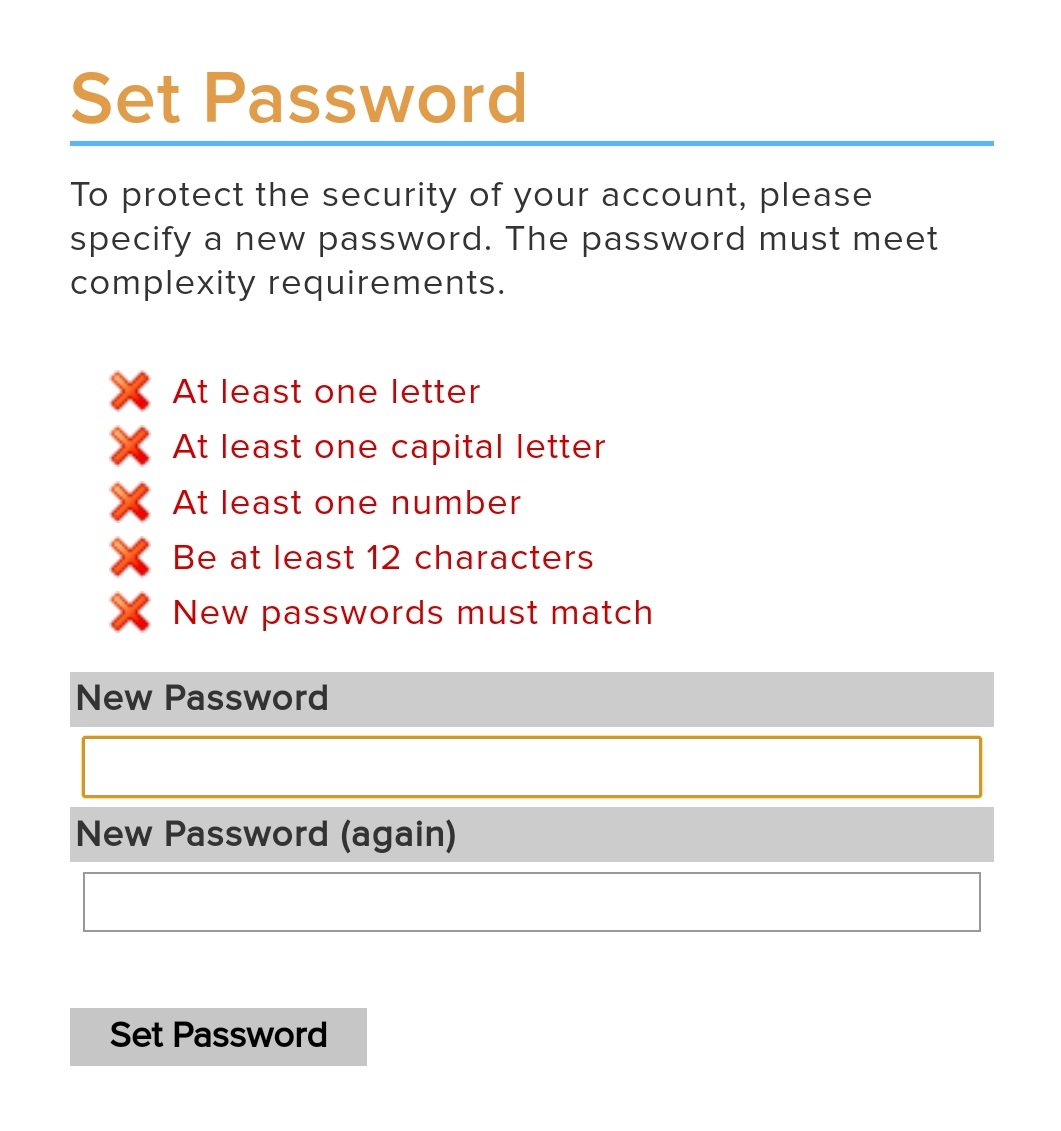Focus the New Password (again) input field
This screenshot has height=1131, width=1061.
click(532, 902)
